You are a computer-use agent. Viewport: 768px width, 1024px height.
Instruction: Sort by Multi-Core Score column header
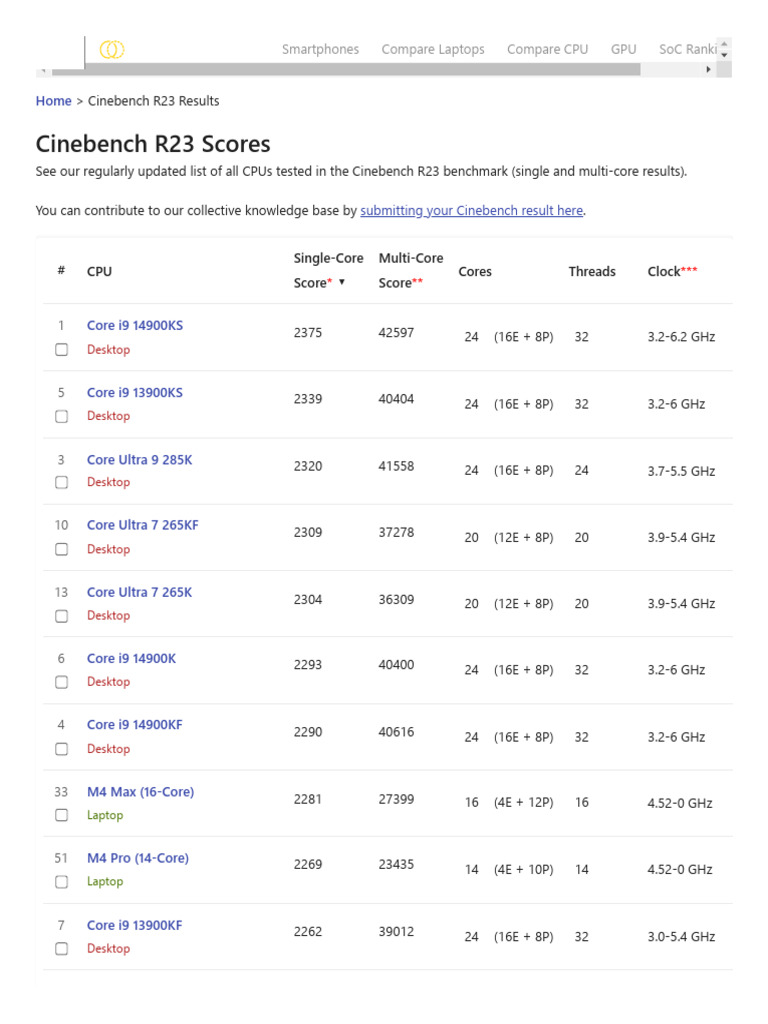click(410, 270)
